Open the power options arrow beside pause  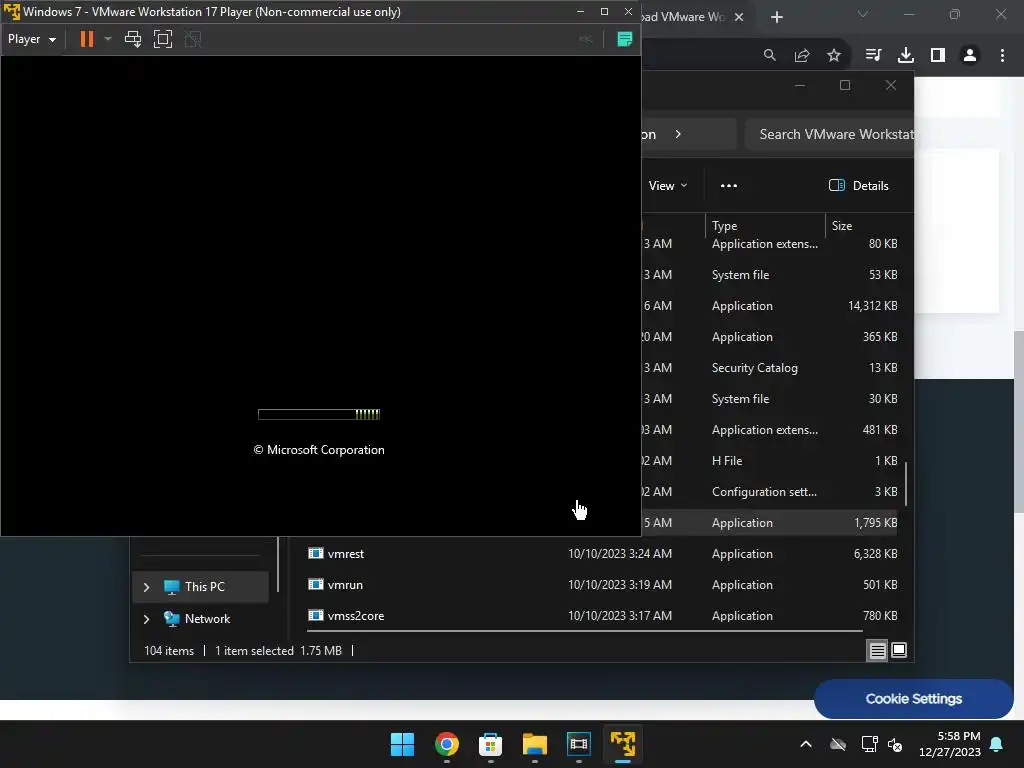click(108, 39)
